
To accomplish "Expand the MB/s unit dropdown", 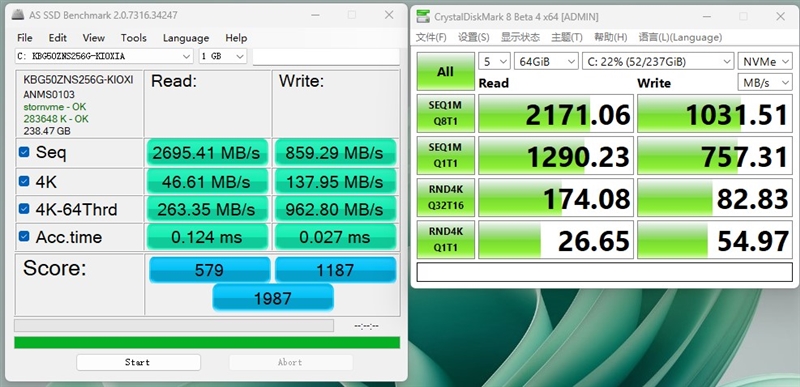I will [x=765, y=83].
